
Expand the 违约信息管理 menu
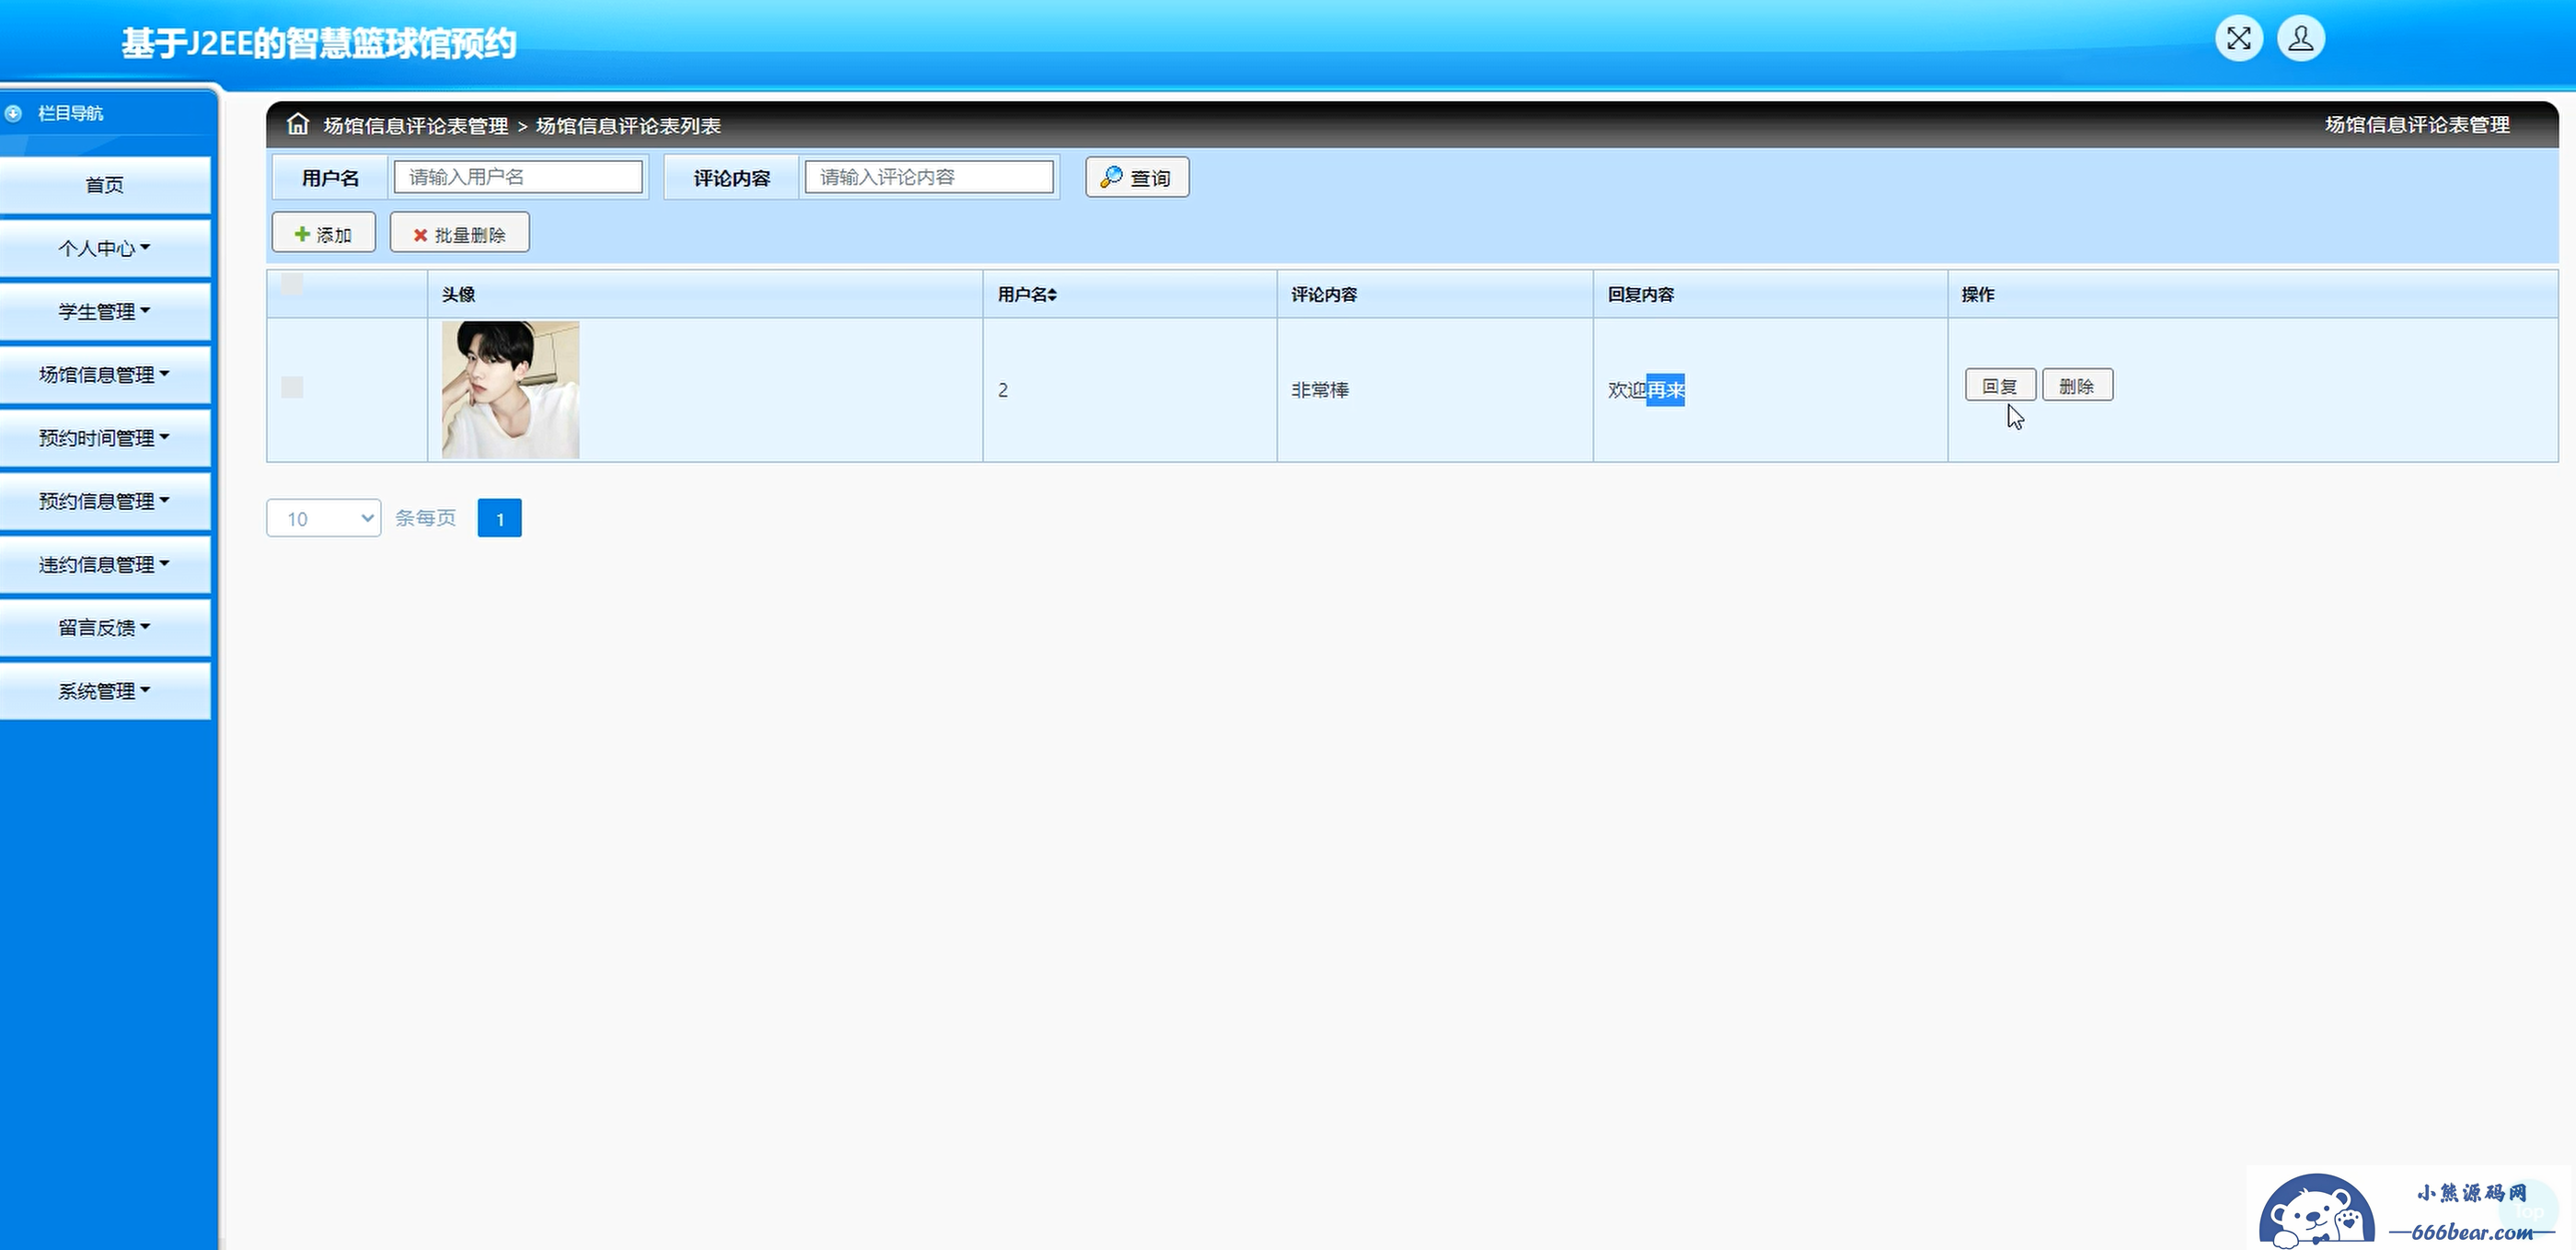point(105,564)
